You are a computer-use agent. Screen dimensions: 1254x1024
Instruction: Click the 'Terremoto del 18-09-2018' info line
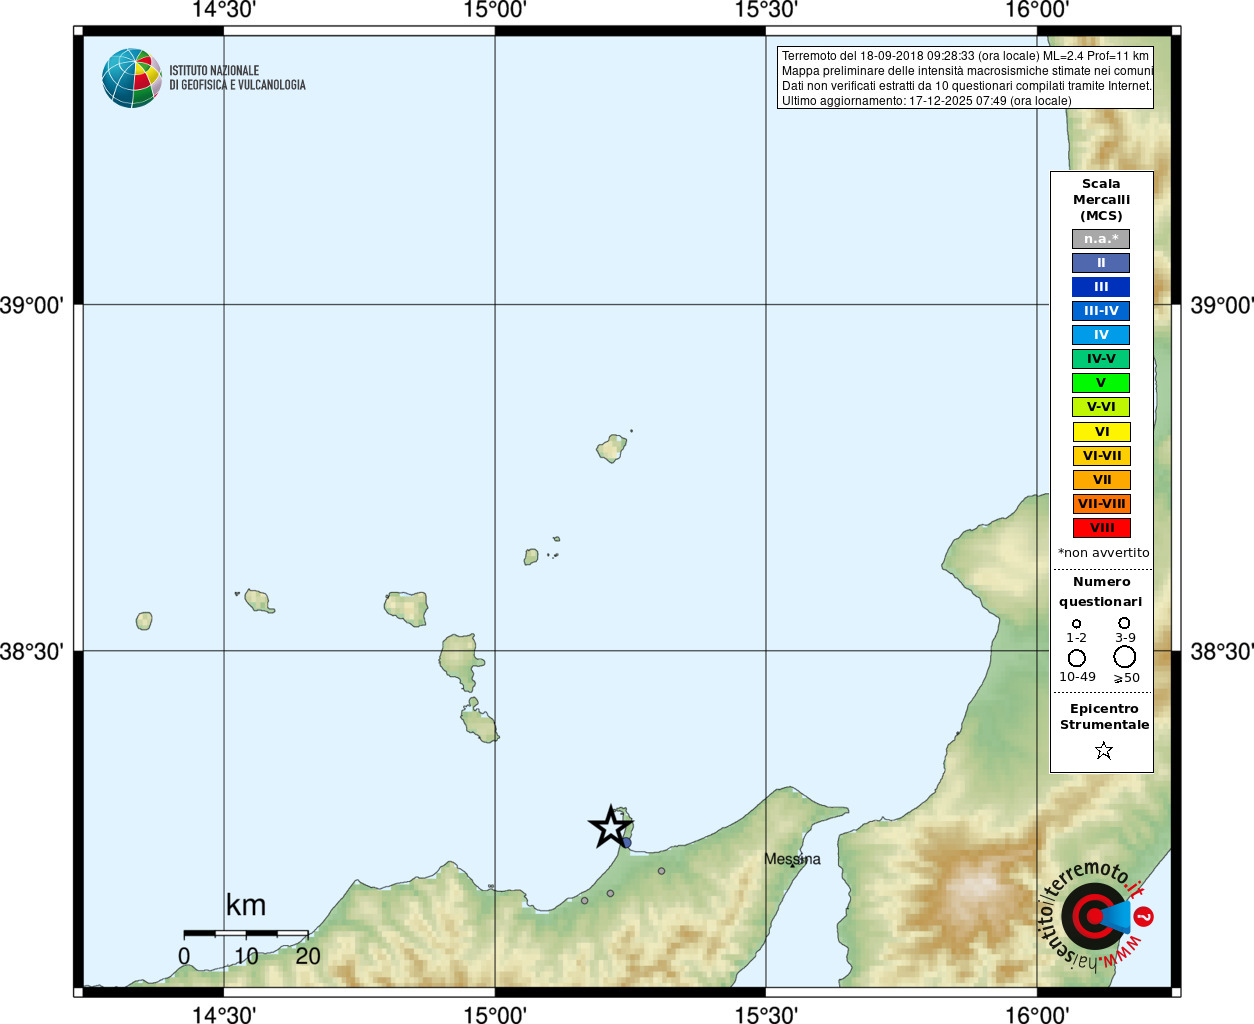(965, 56)
